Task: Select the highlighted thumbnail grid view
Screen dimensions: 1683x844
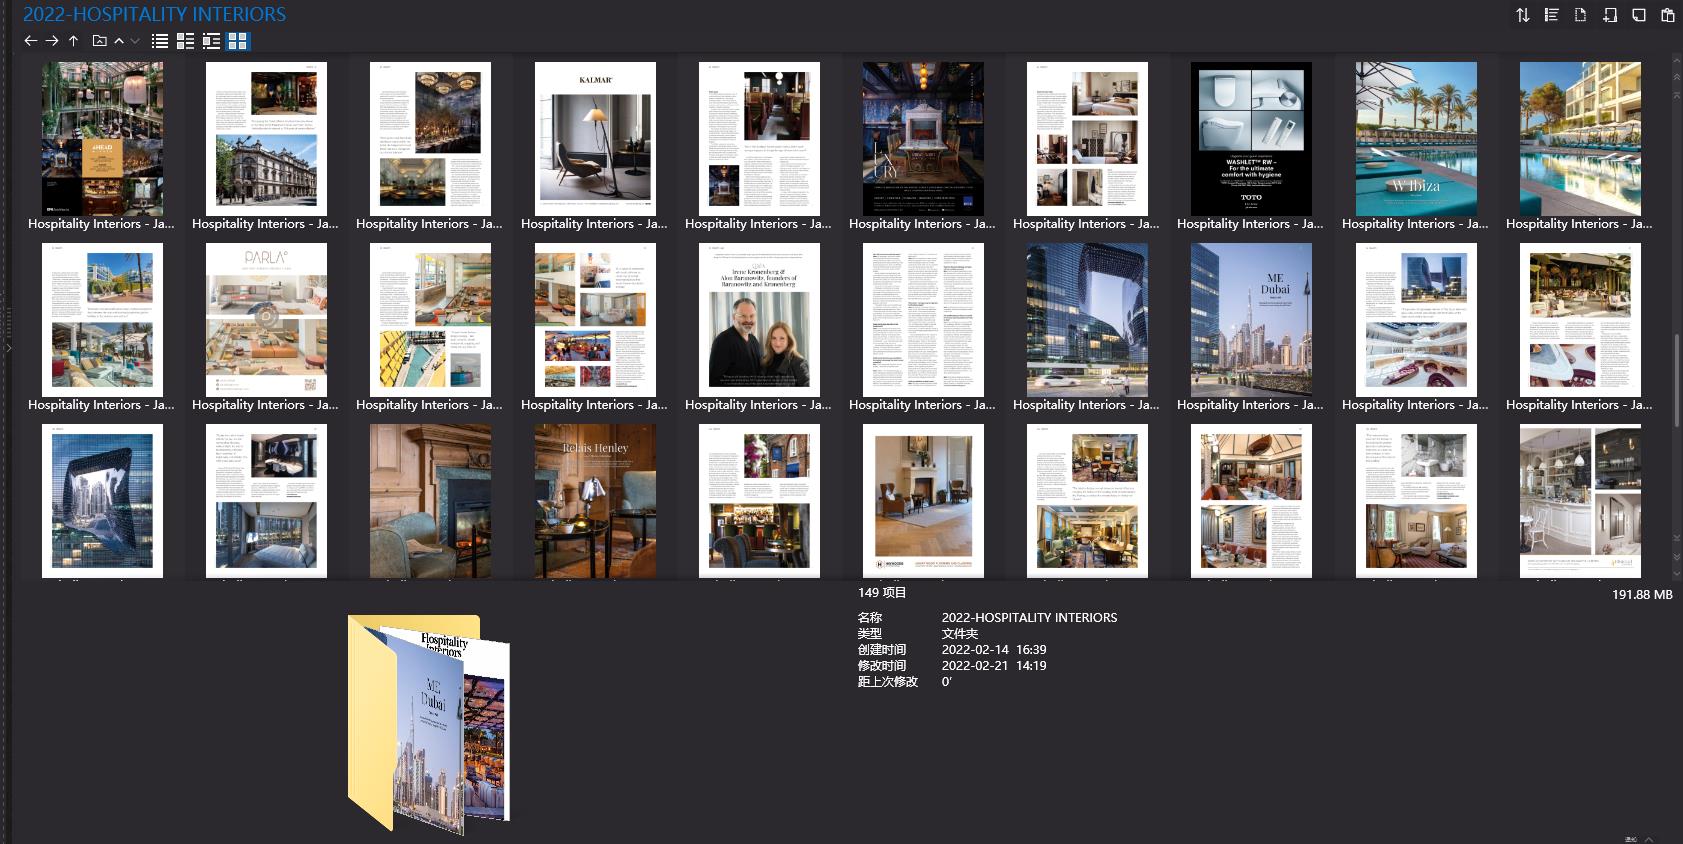Action: pos(237,41)
